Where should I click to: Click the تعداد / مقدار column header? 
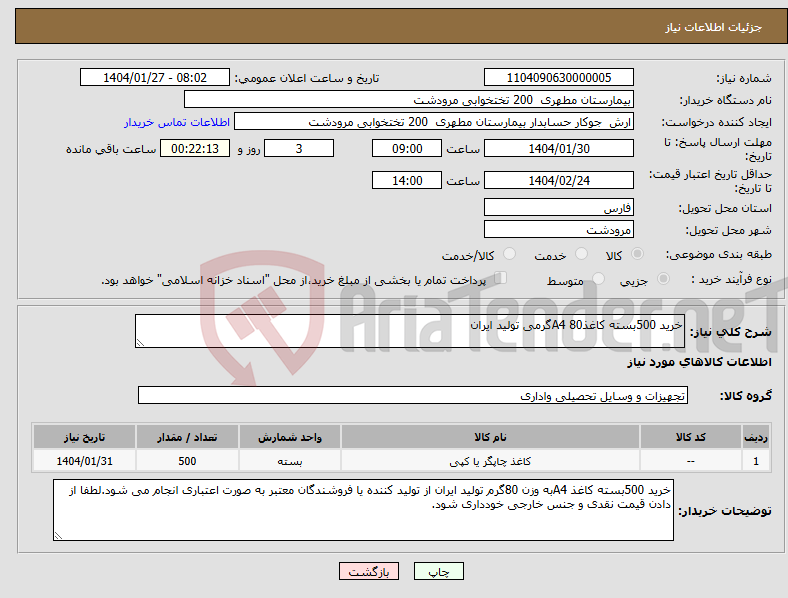(187, 437)
